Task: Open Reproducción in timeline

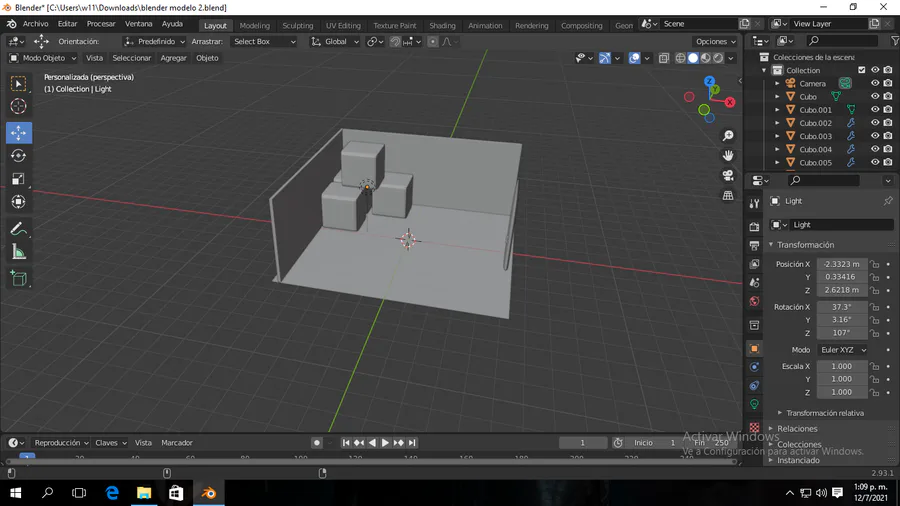Action: 61,443
